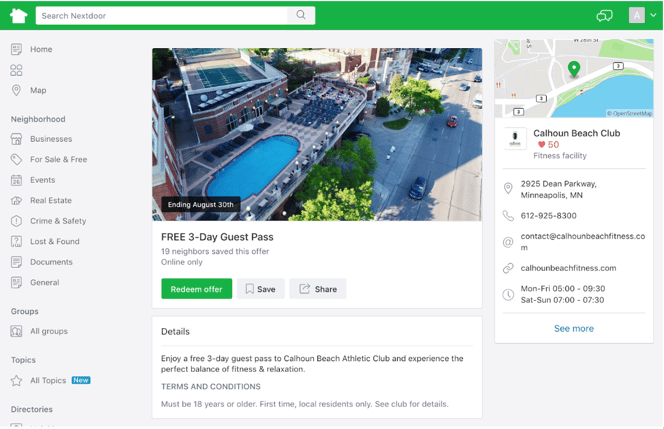
Task: Click the All groups icon
Action: tap(16, 331)
